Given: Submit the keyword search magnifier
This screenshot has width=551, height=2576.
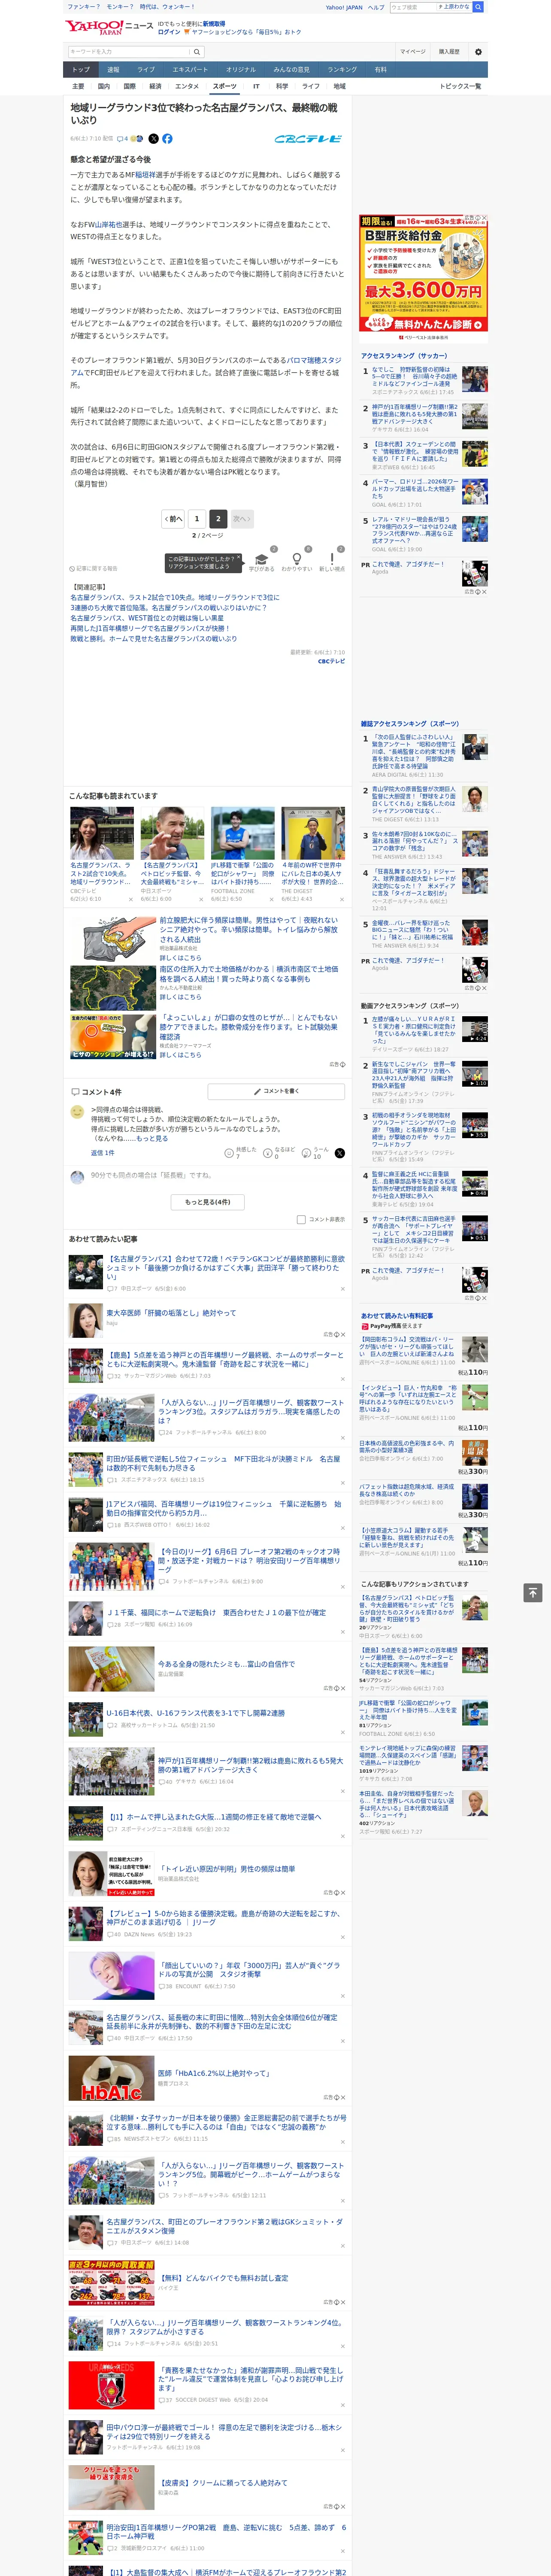Looking at the screenshot, I should [197, 51].
